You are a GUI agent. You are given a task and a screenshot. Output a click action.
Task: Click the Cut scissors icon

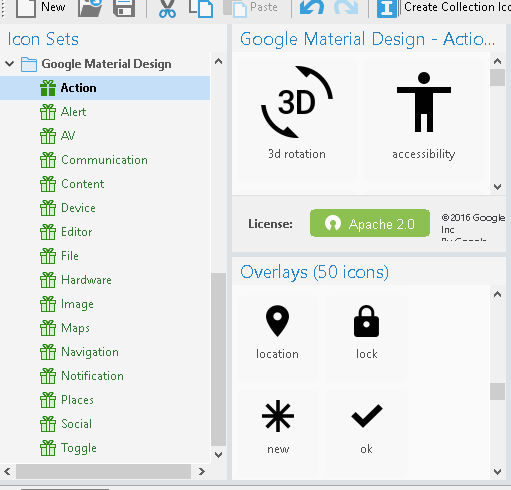click(x=167, y=8)
